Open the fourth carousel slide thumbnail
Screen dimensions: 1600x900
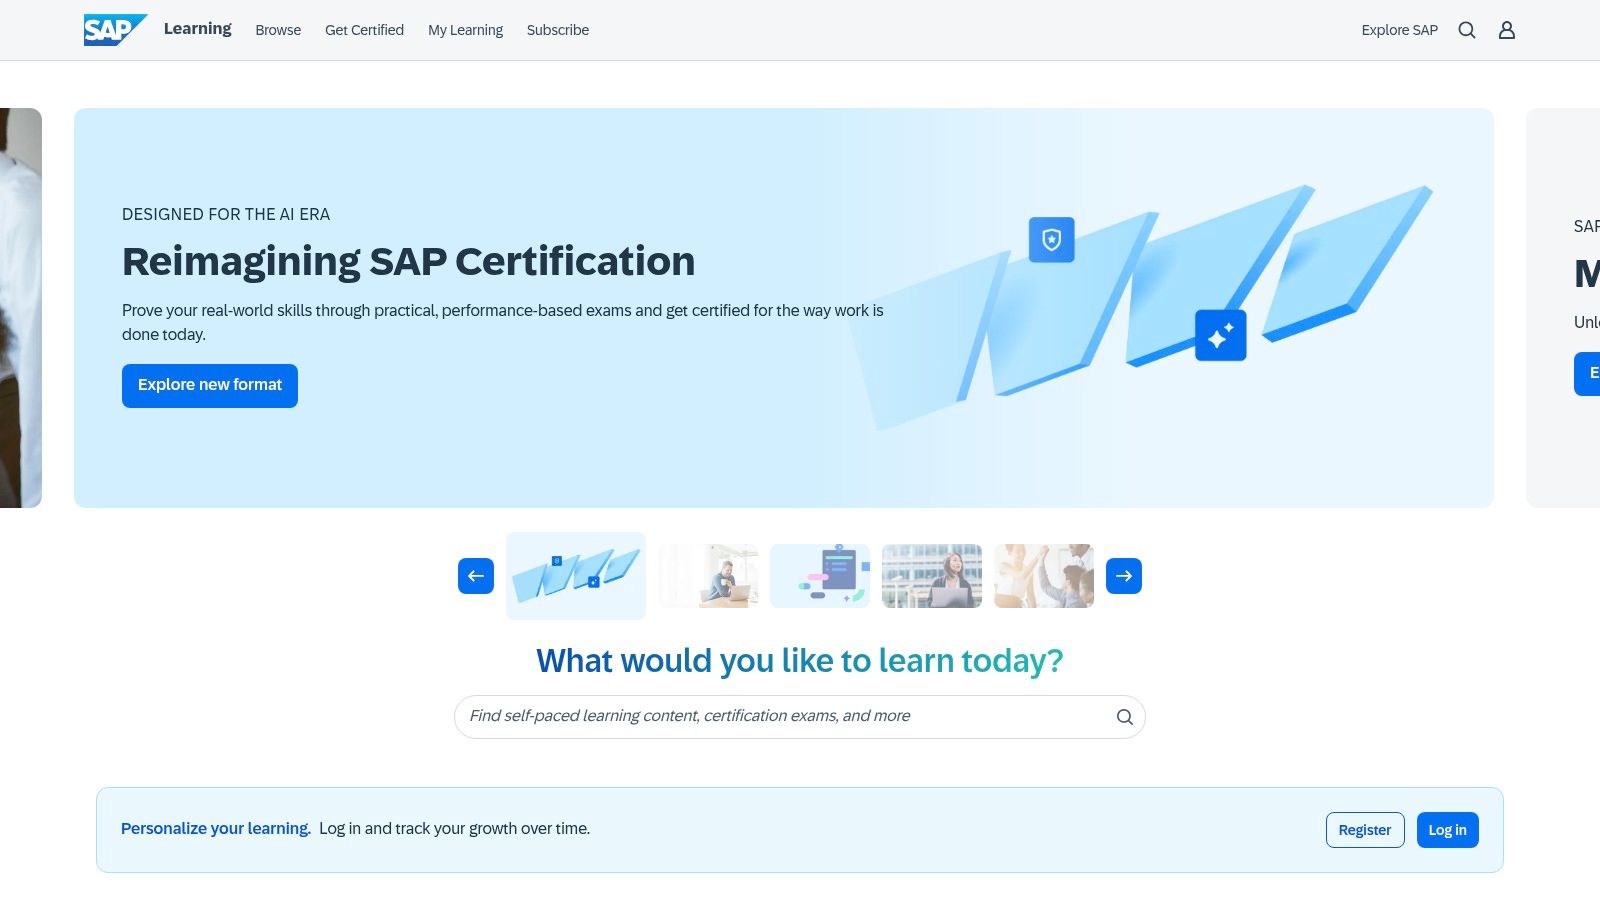coord(931,576)
